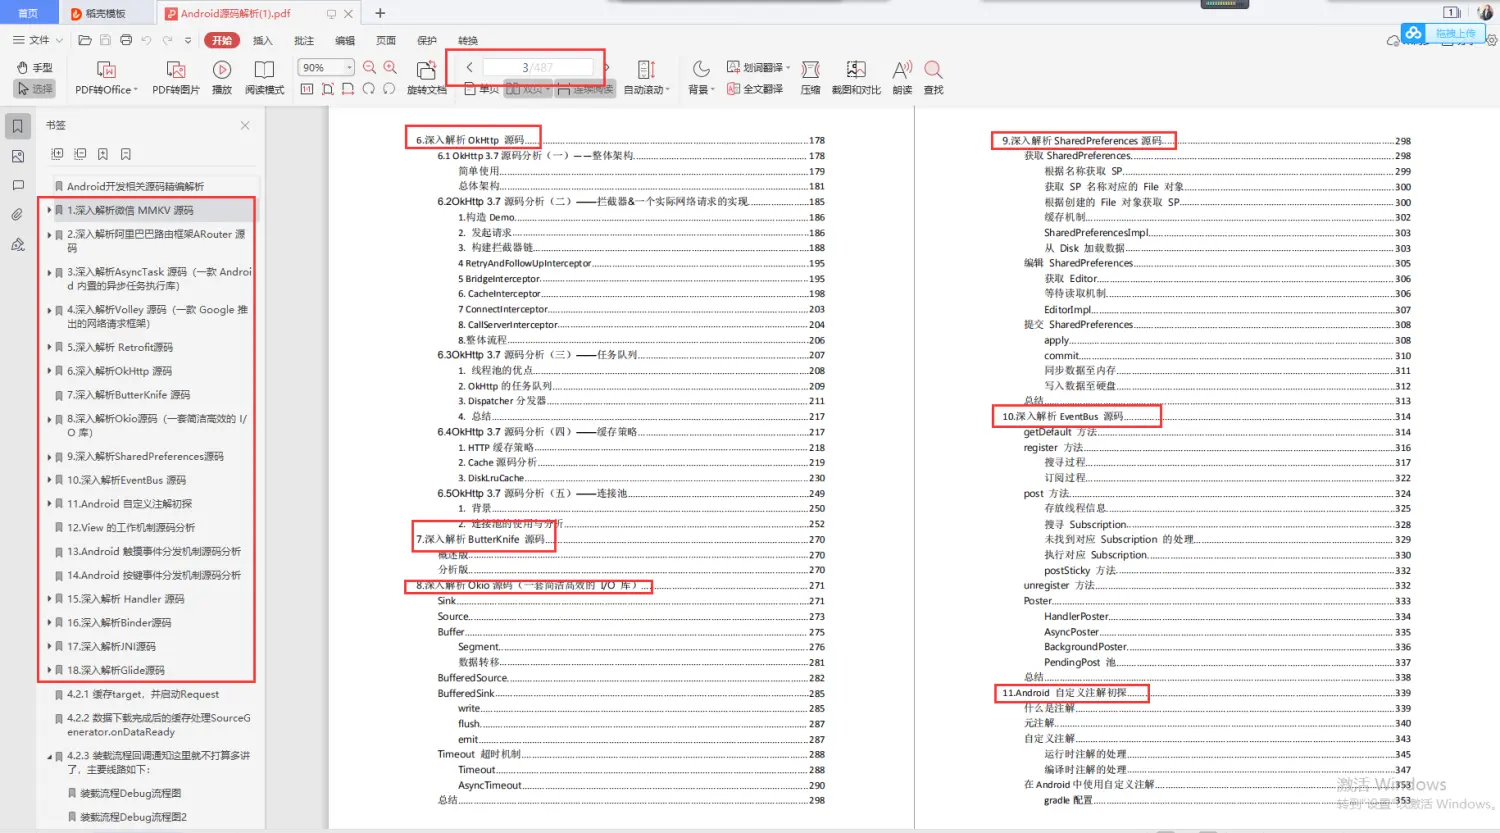This screenshot has height=833, width=1500.
Task: Expand bookmark 5.深入解析 Retrofit源码
Action: coord(49,348)
